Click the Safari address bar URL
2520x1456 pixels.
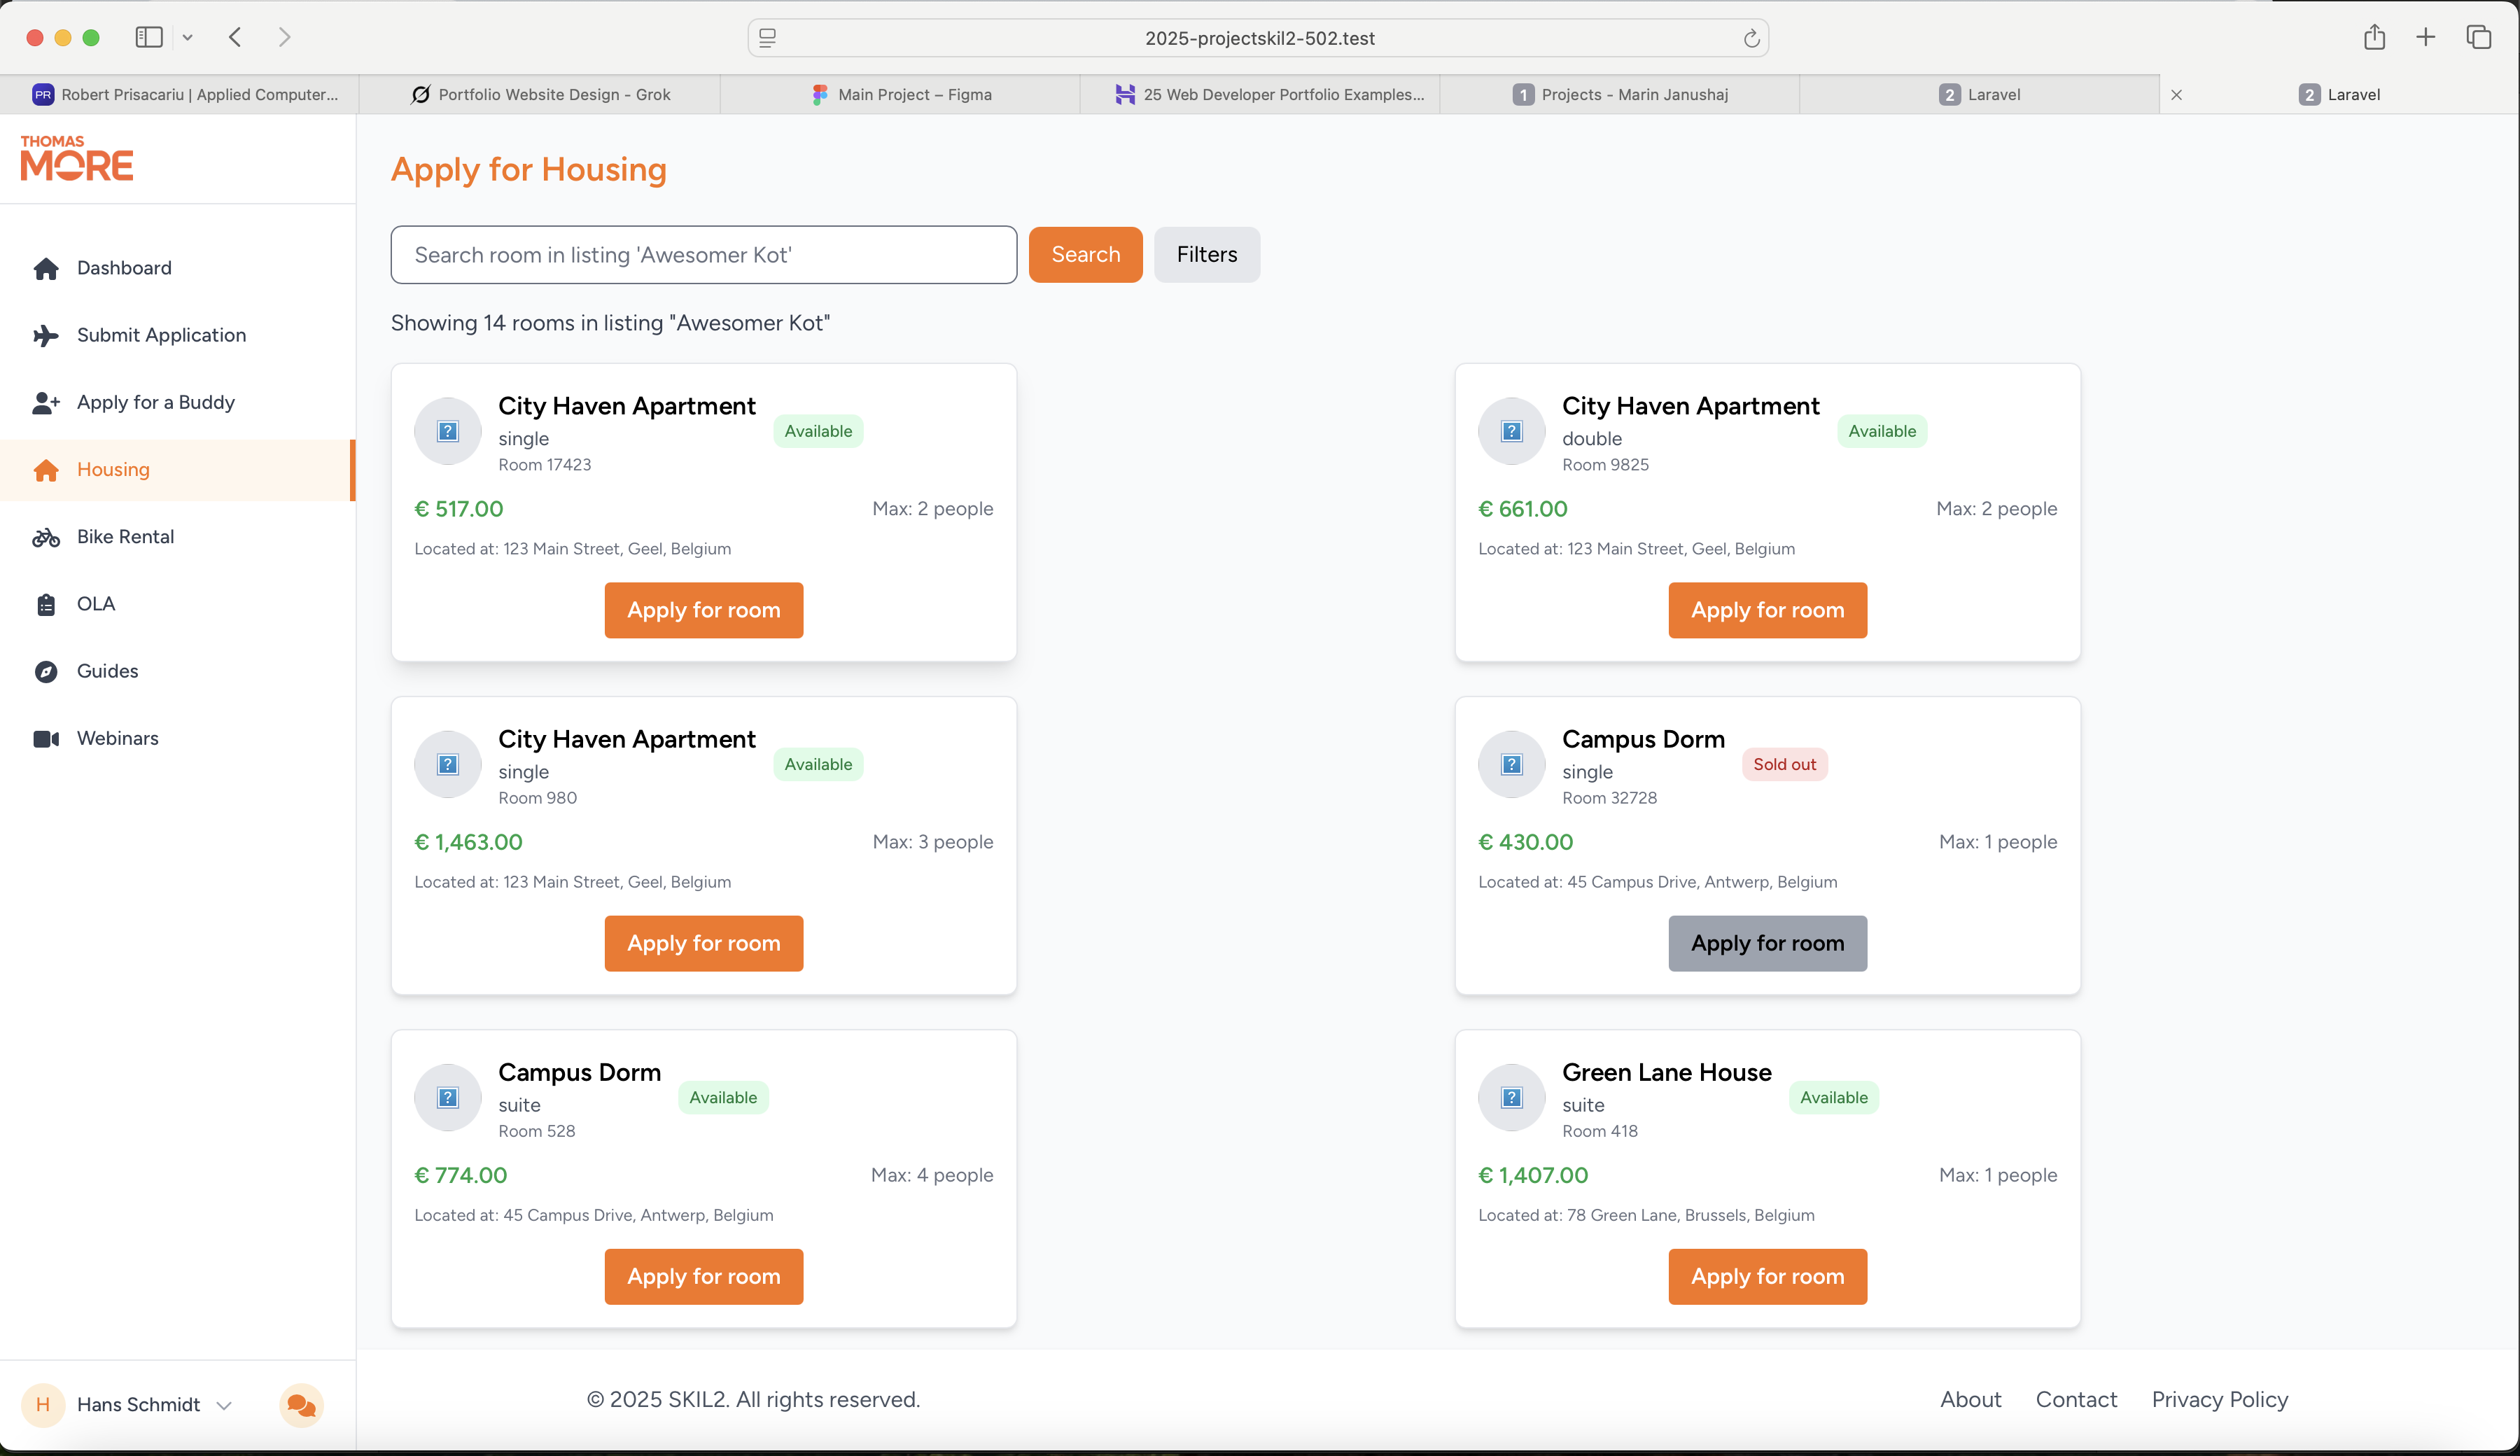pos(1259,38)
